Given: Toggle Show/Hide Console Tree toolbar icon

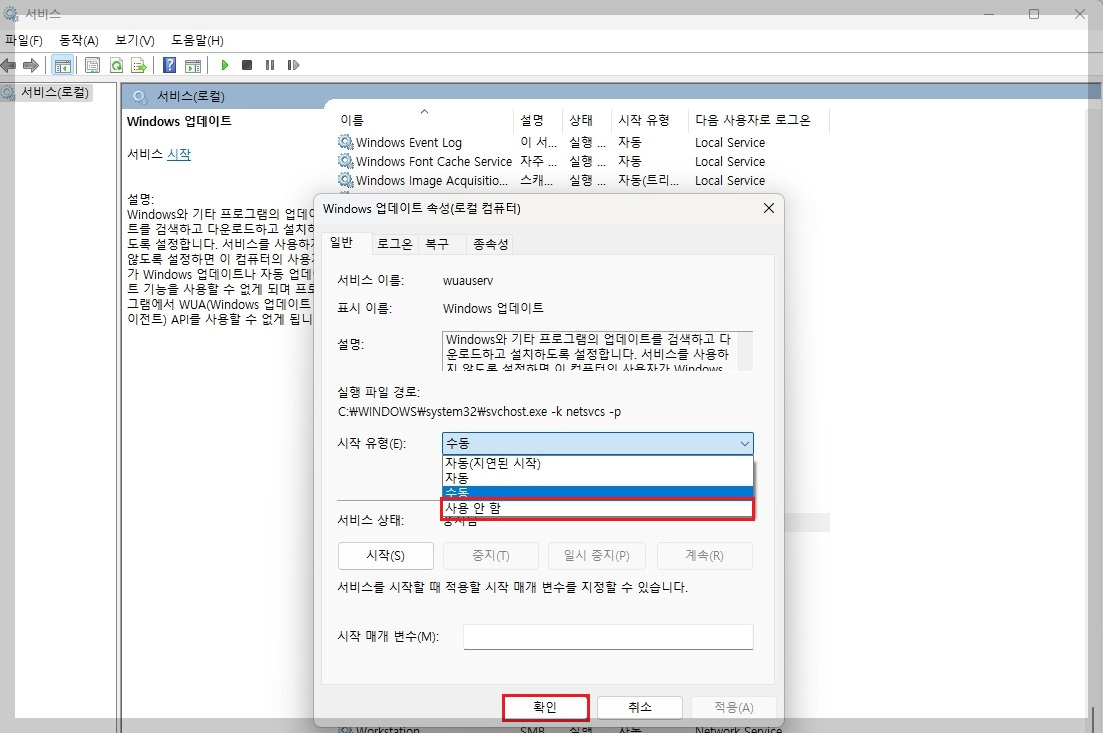Looking at the screenshot, I should (63, 65).
